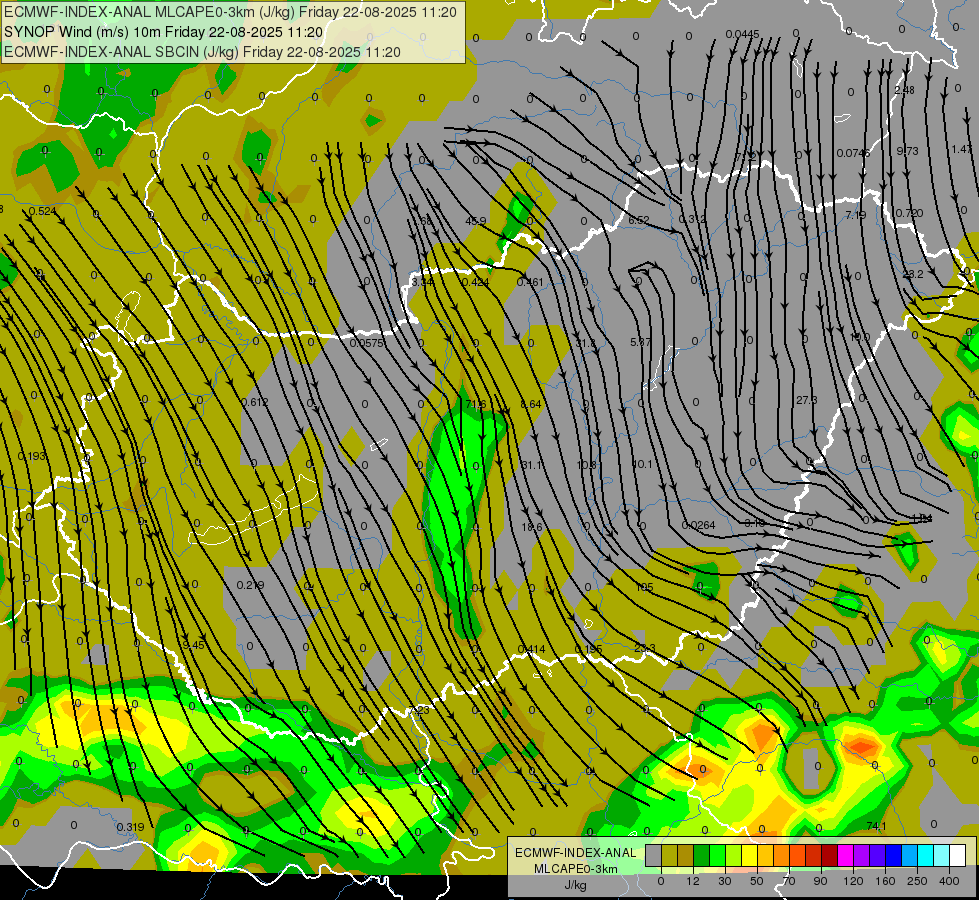Click the legend tick label 400
This screenshot has width=979, height=900.
[949, 881]
